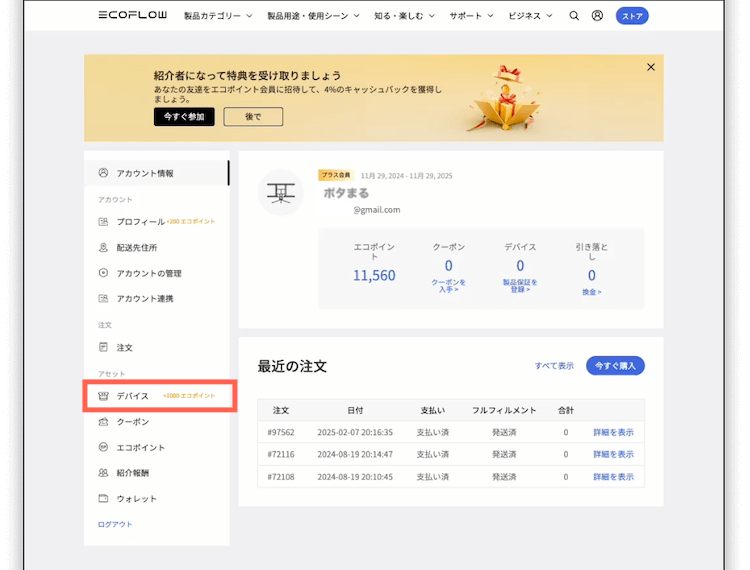Click the フルフィルメント column header

(x=504, y=410)
